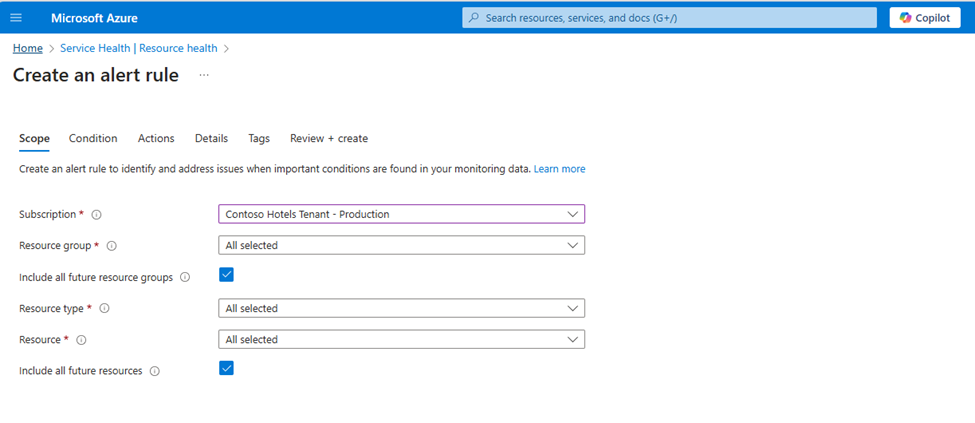Click the search resources box
Viewport: 975px width, 423px height.
(665, 18)
